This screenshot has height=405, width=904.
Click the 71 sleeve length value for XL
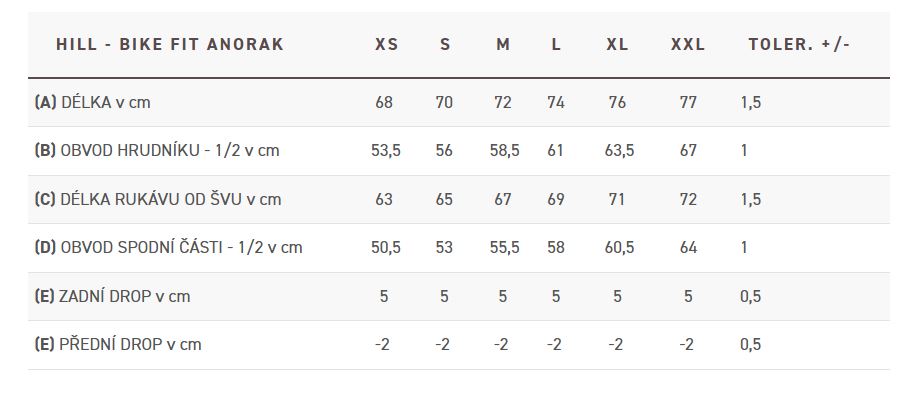[x=617, y=199]
